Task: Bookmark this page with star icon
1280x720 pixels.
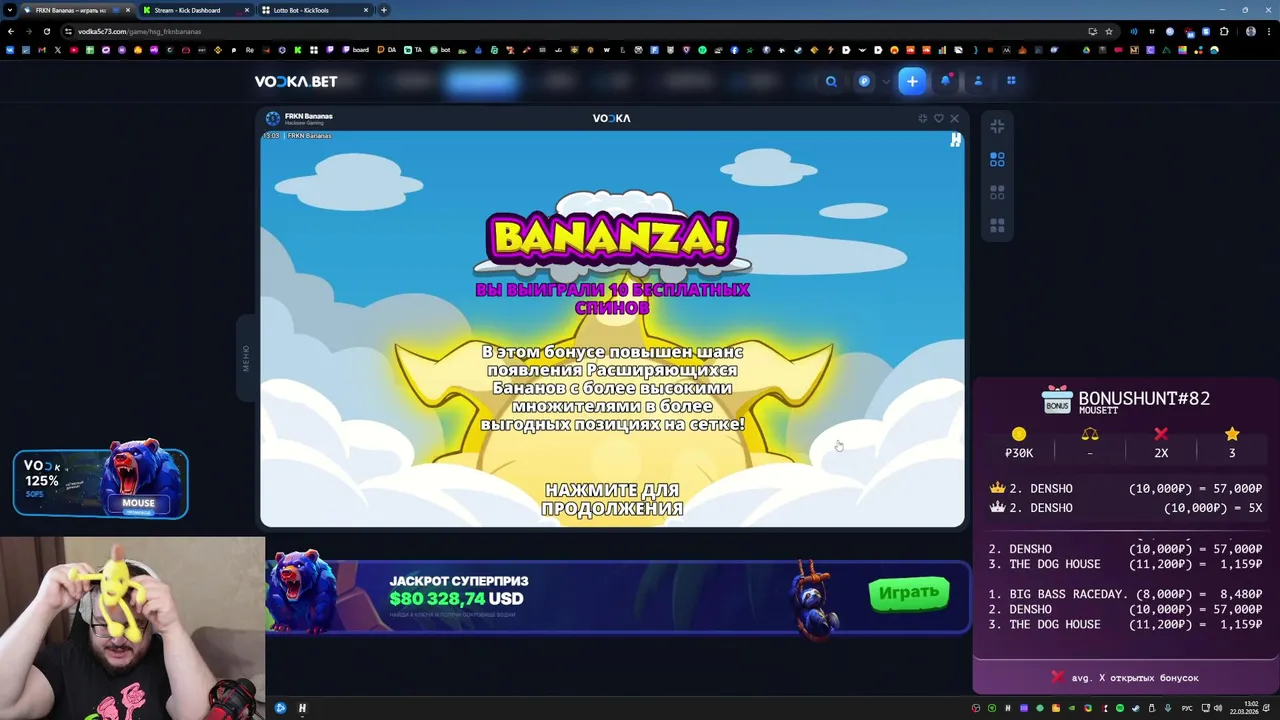Action: (x=1109, y=31)
